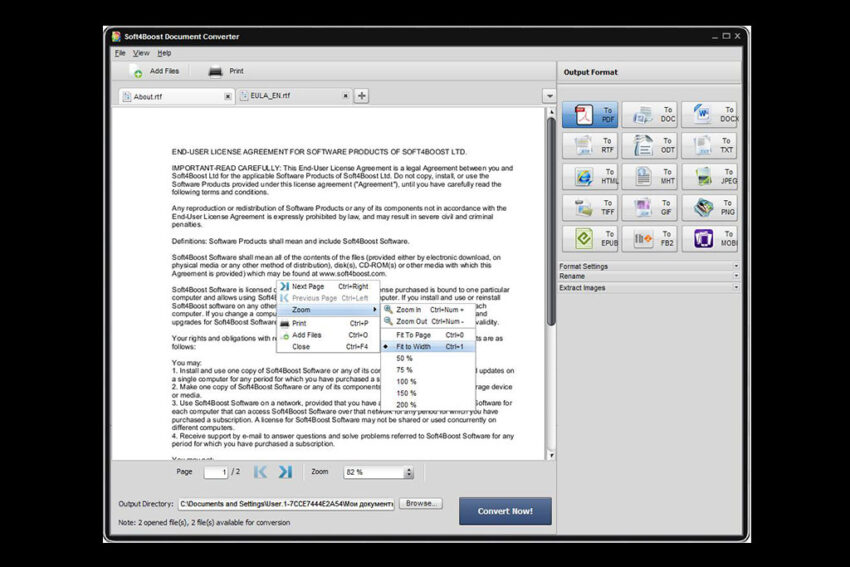
Task: Open the Help menu
Action: [164, 53]
